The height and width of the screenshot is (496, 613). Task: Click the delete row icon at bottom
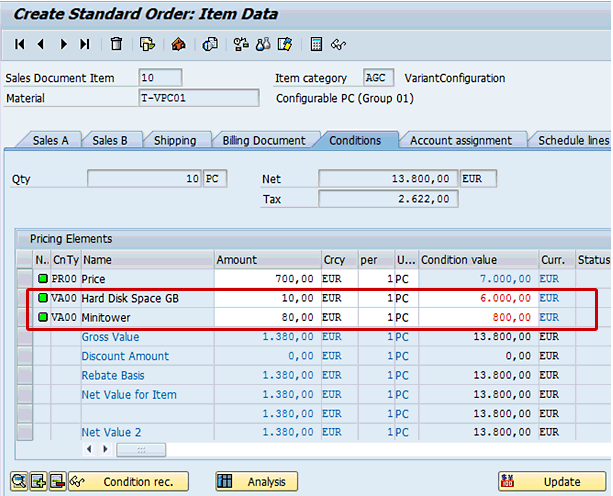(x=57, y=482)
